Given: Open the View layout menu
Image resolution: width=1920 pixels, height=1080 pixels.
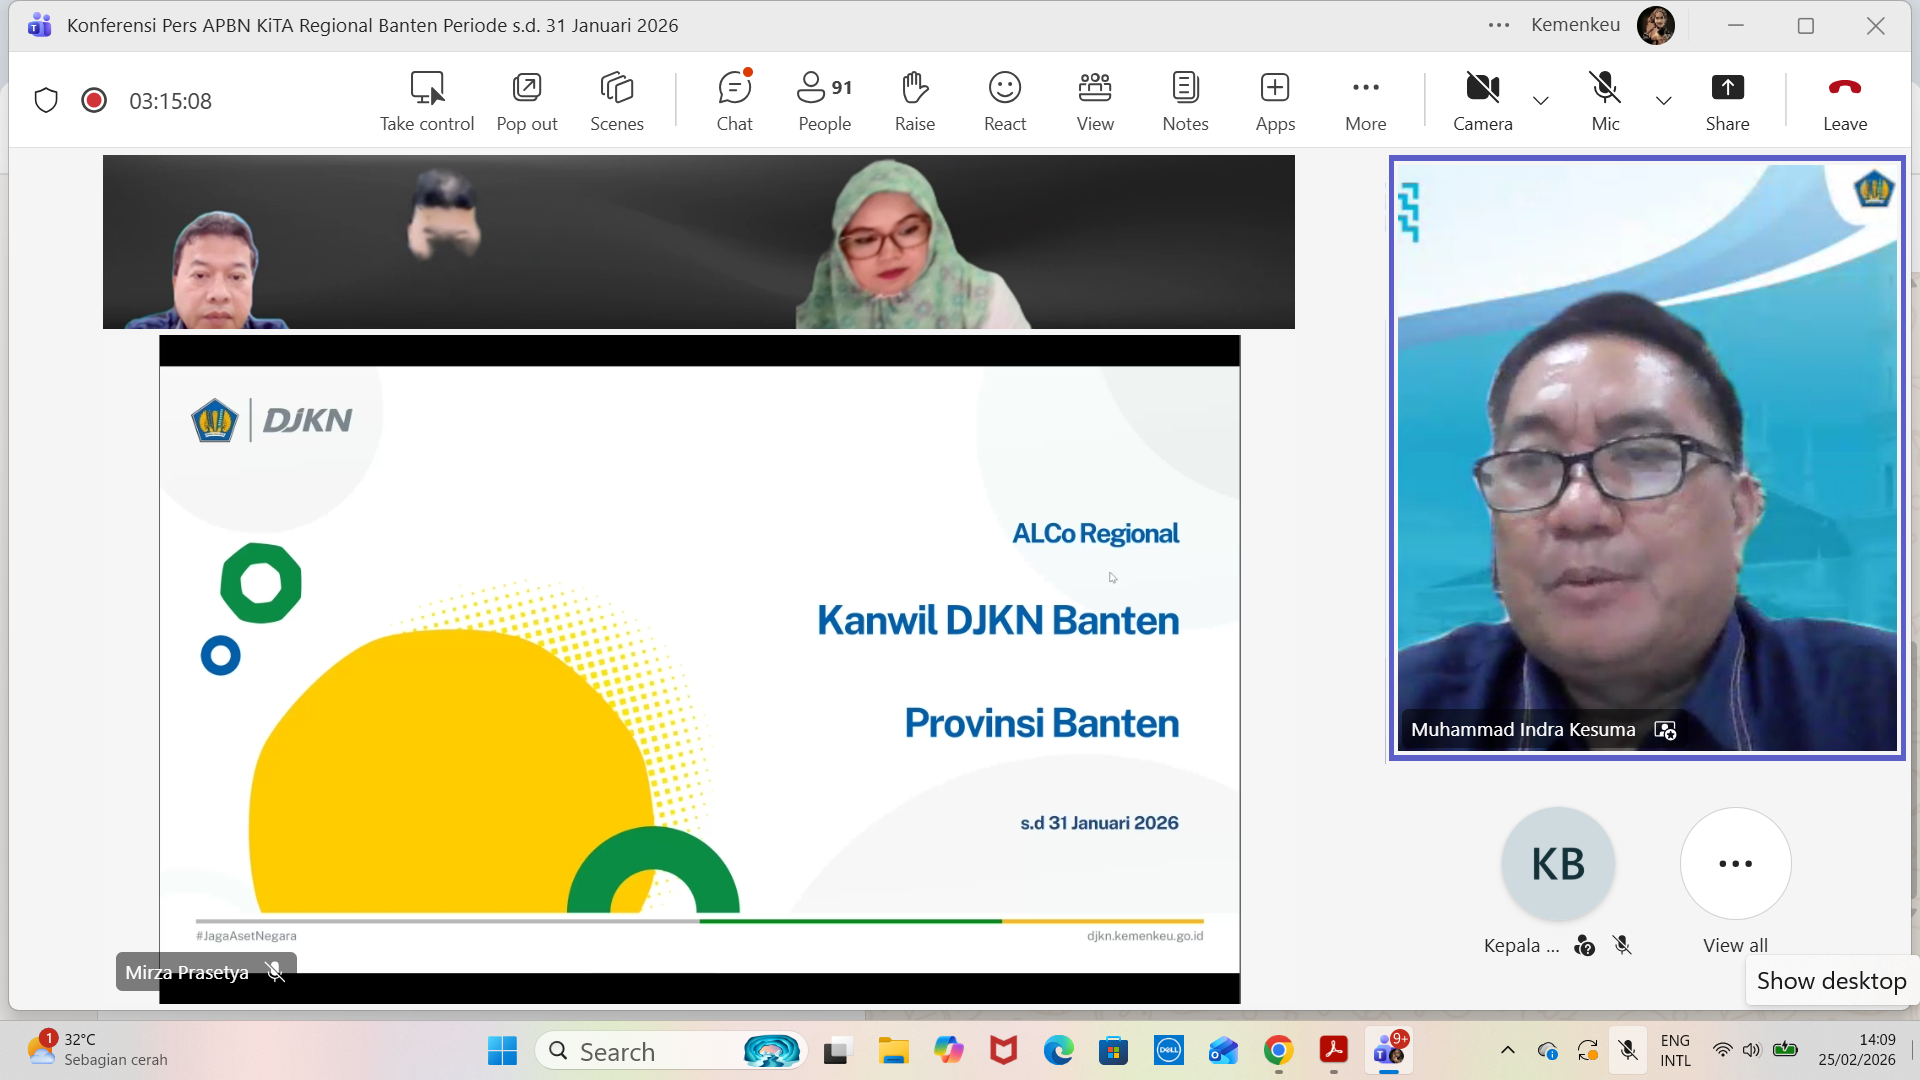Looking at the screenshot, I should [1095, 101].
